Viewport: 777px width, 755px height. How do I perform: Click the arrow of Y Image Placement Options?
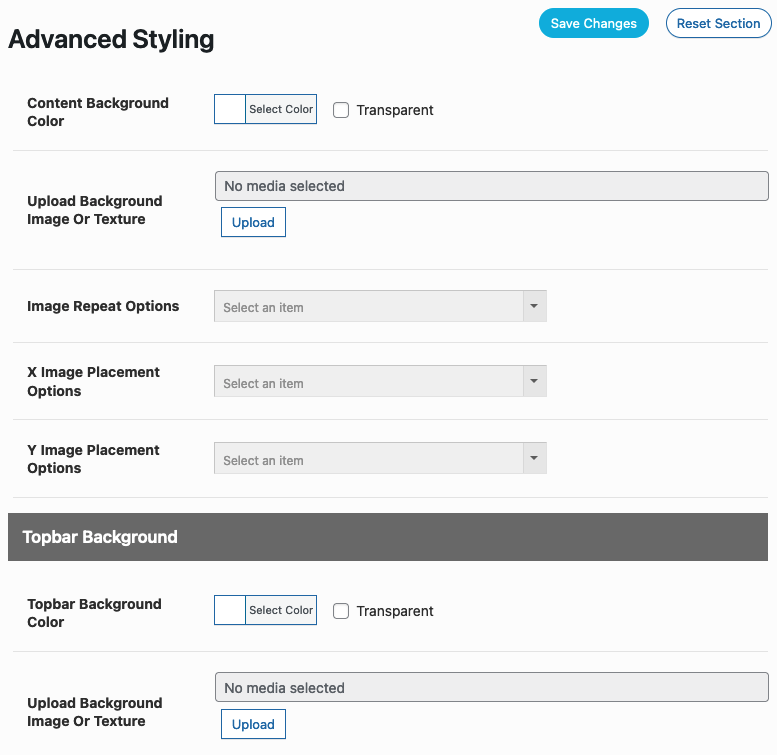pyautogui.click(x=534, y=458)
